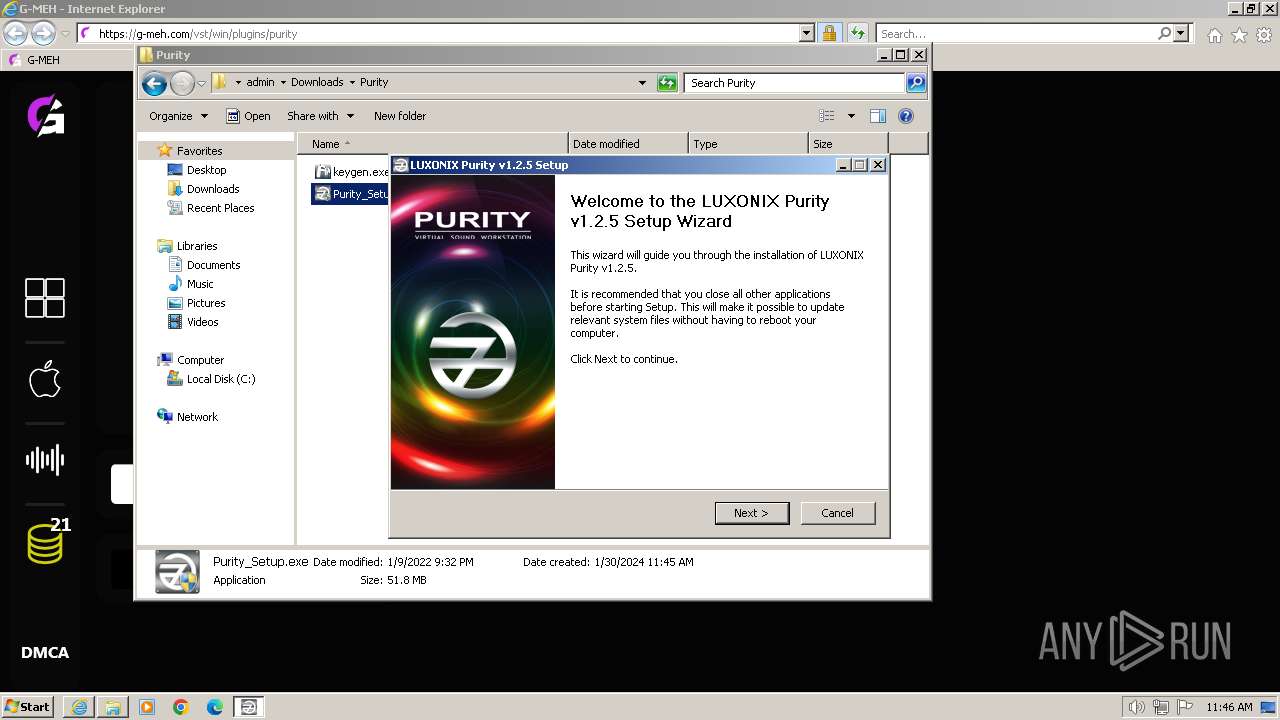Screen dimensions: 1280x720
Task: Open Recent Places in navigation pane
Action: [220, 208]
